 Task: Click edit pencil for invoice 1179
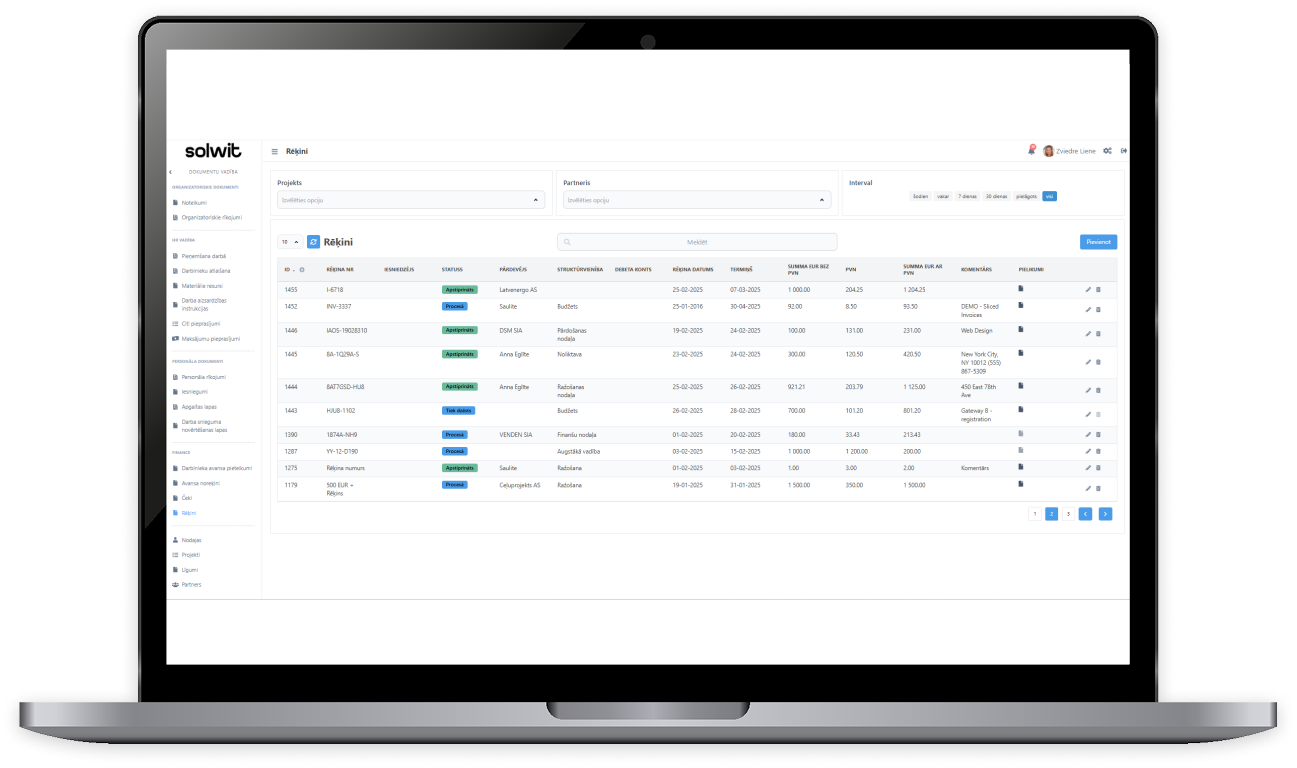pyautogui.click(x=1088, y=488)
